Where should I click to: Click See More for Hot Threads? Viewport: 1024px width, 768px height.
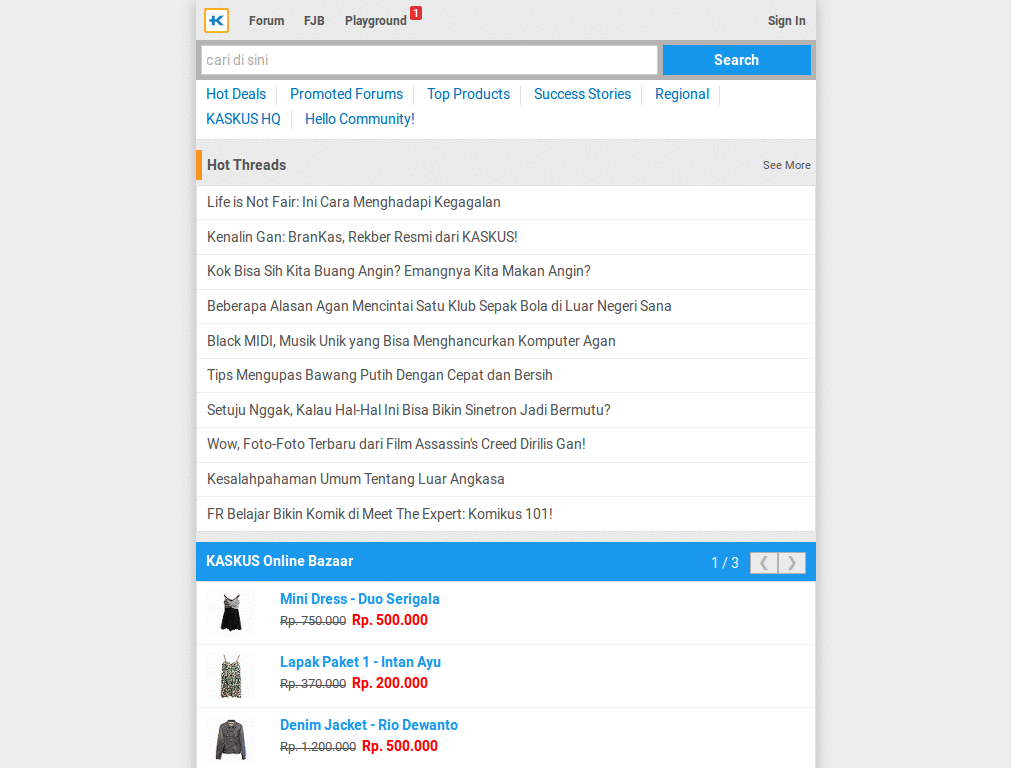click(x=786, y=165)
